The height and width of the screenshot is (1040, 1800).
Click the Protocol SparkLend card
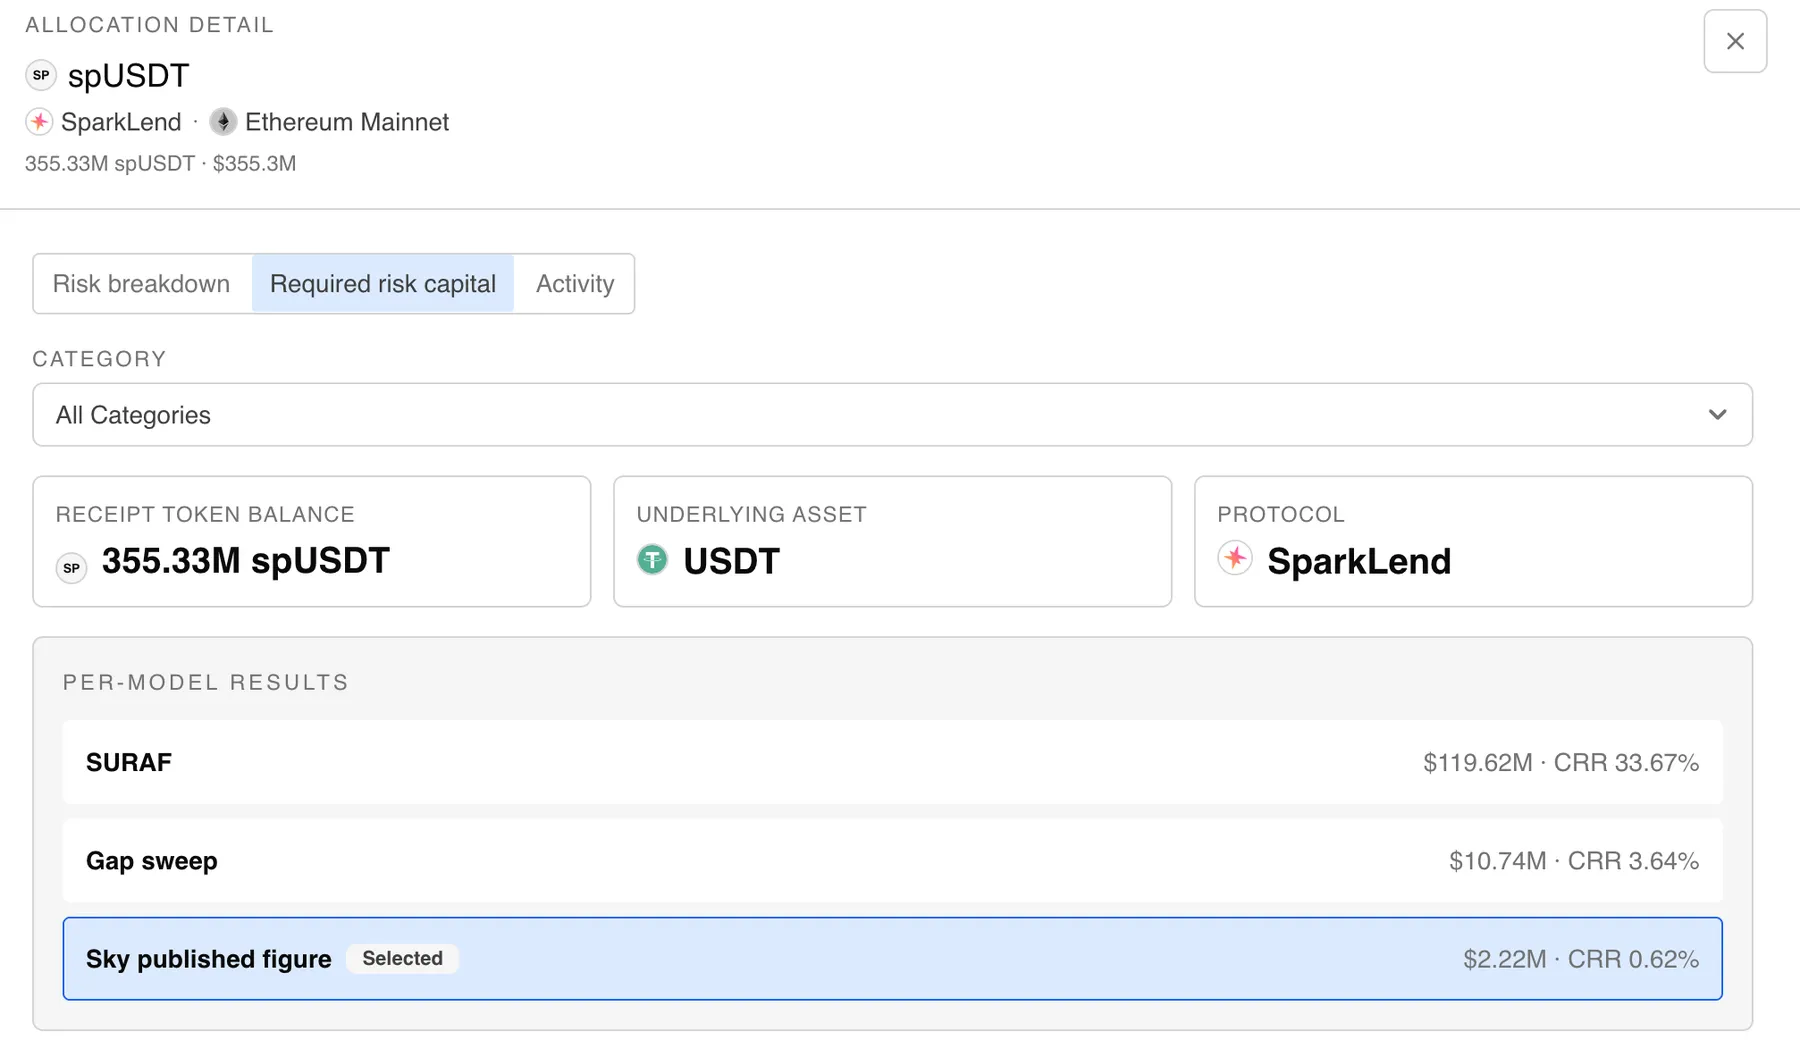click(1473, 541)
